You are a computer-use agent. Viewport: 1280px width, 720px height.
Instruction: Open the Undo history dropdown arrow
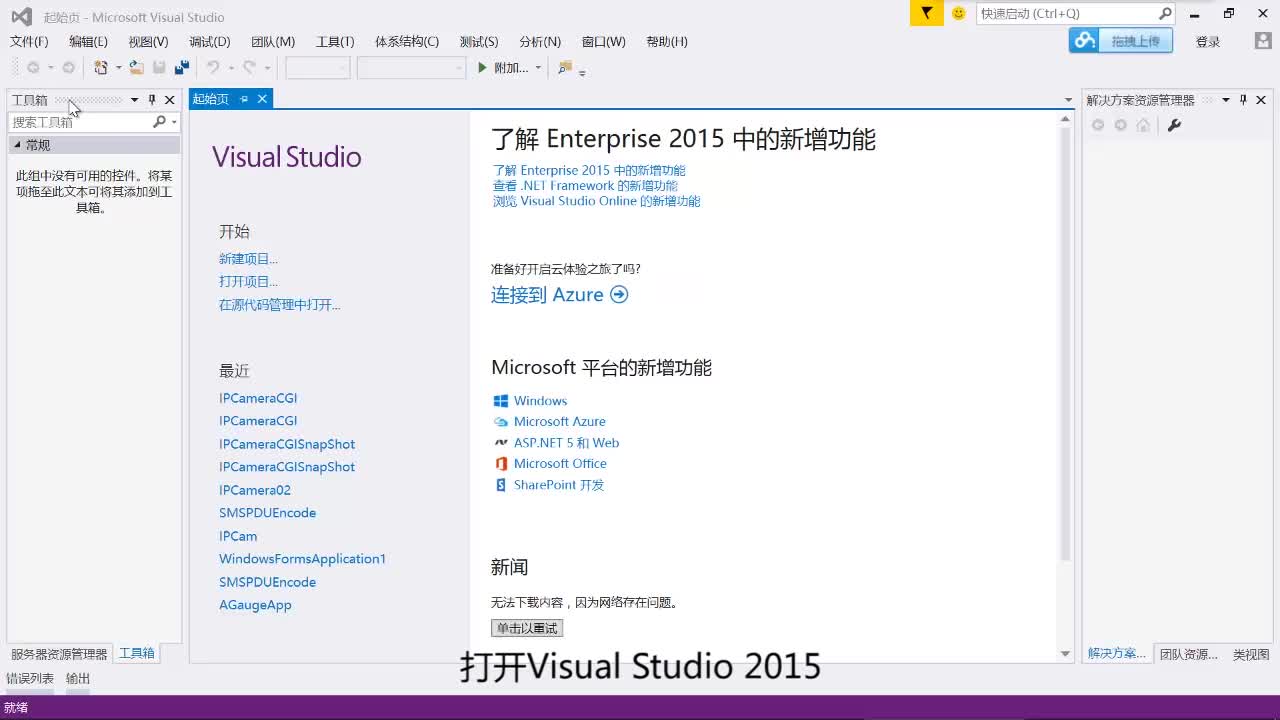[x=231, y=68]
